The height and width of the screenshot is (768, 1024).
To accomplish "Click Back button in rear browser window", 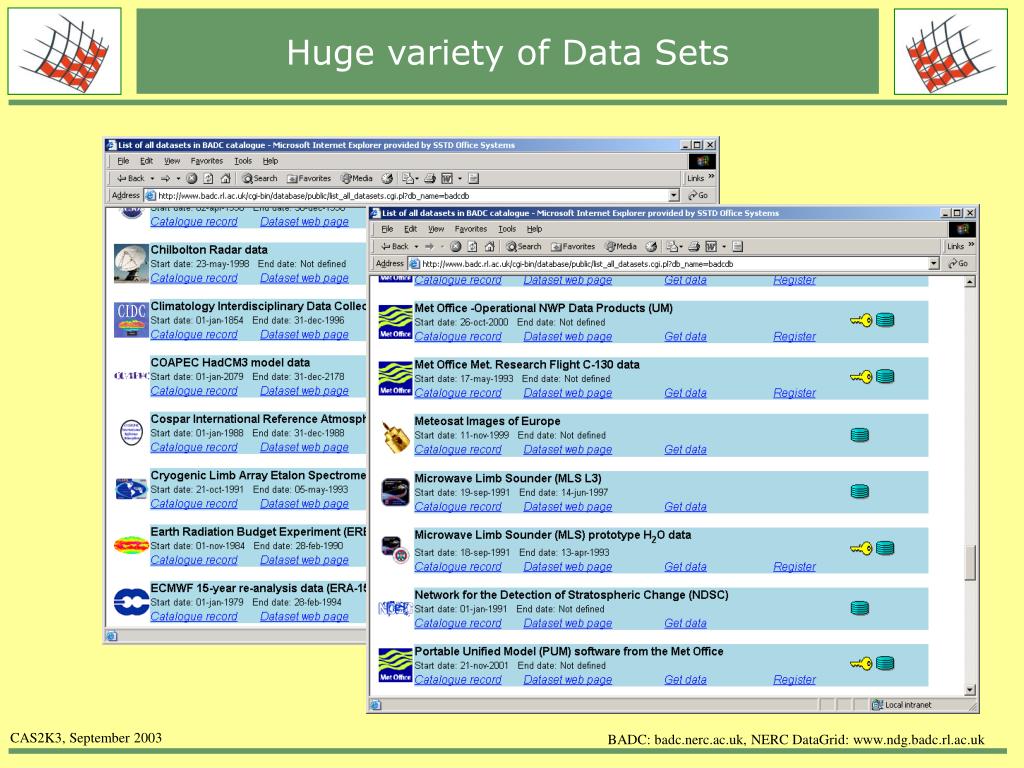I will pos(131,178).
